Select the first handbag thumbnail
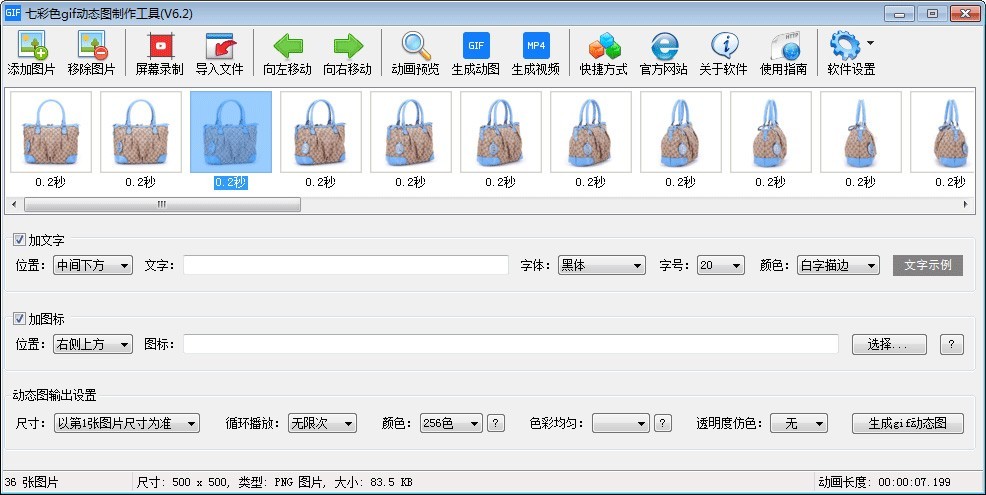The image size is (986, 495). (x=51, y=131)
